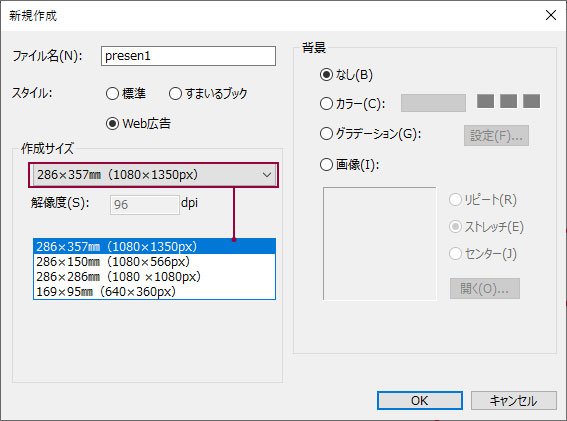Click the wide background color swatch
Screen dimensions: 567x421
(x=433, y=103)
